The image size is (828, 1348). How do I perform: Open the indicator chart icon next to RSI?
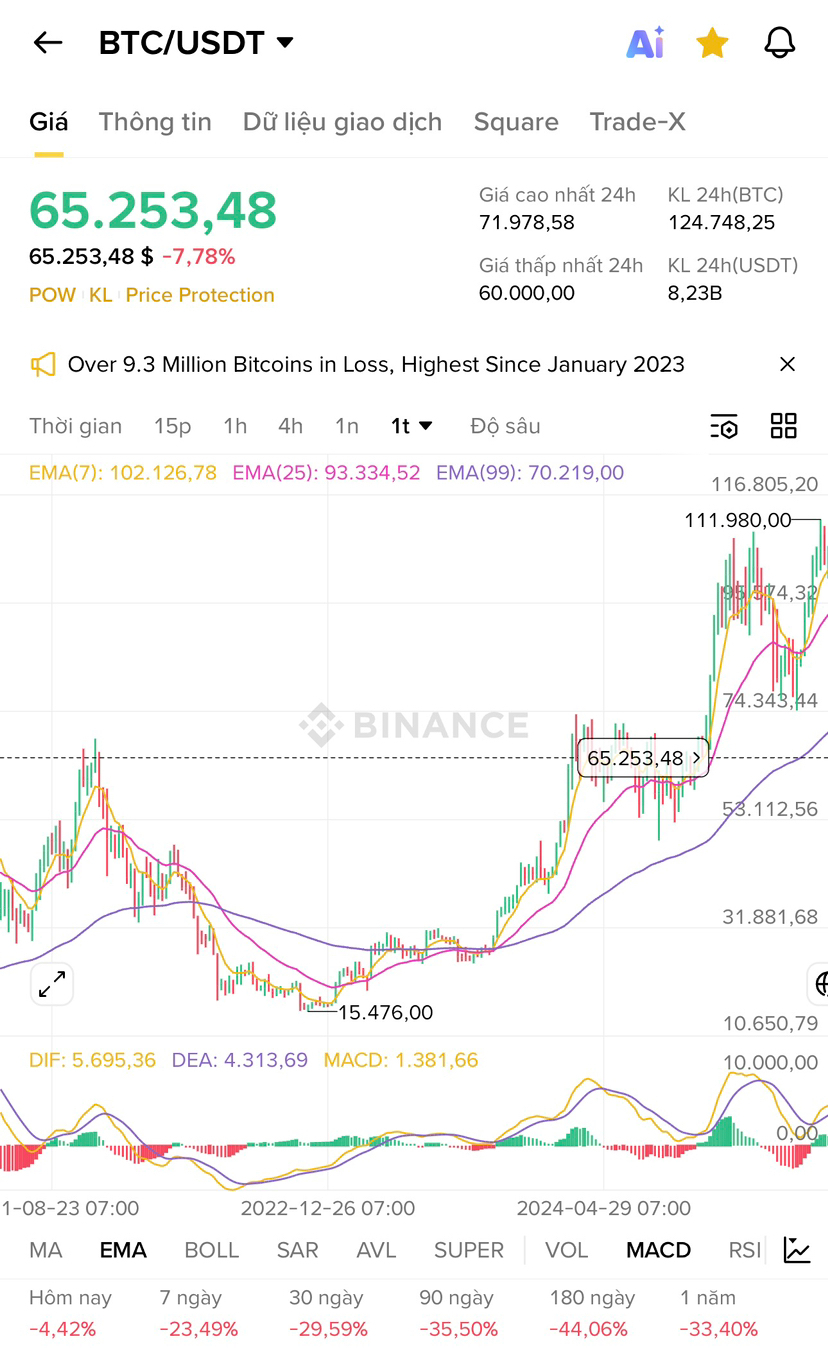coord(797,1250)
